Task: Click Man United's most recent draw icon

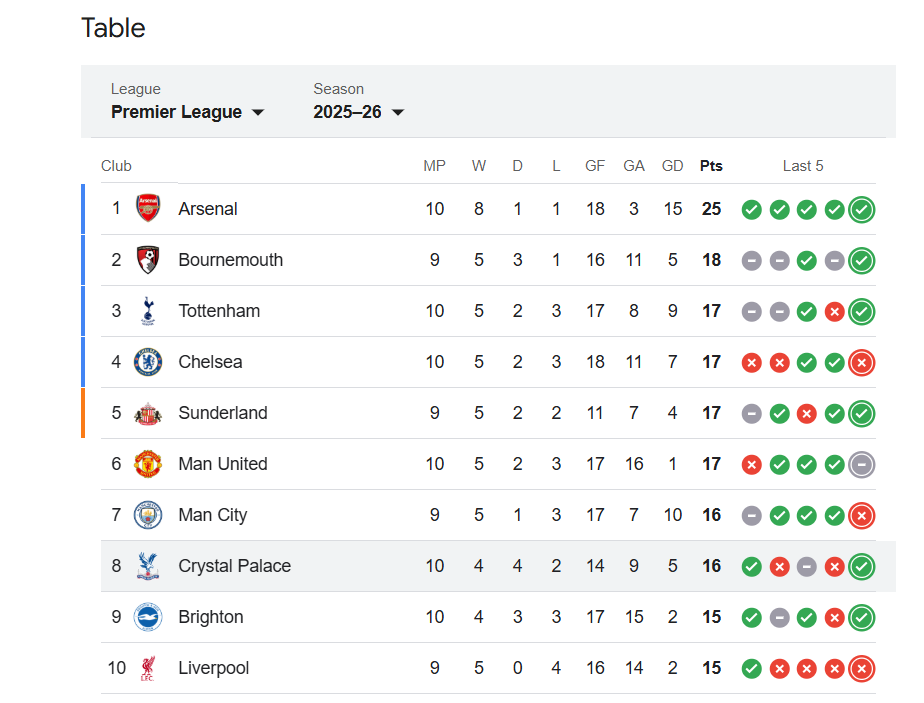Action: pos(861,464)
